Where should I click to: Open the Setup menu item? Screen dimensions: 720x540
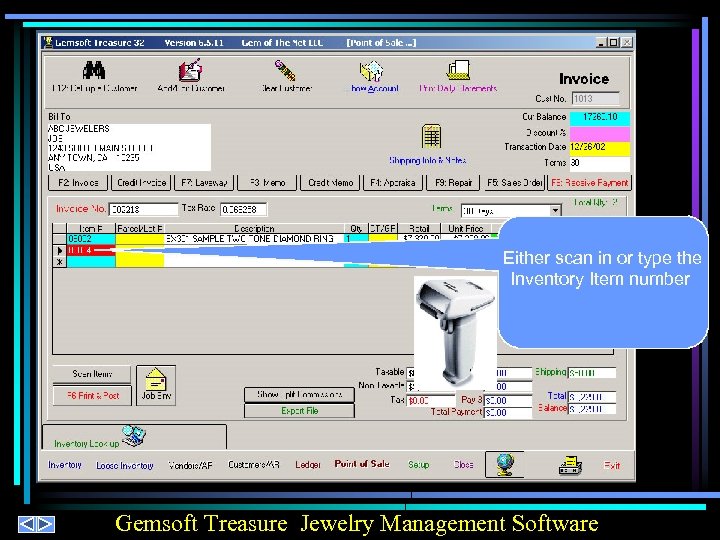(418, 465)
